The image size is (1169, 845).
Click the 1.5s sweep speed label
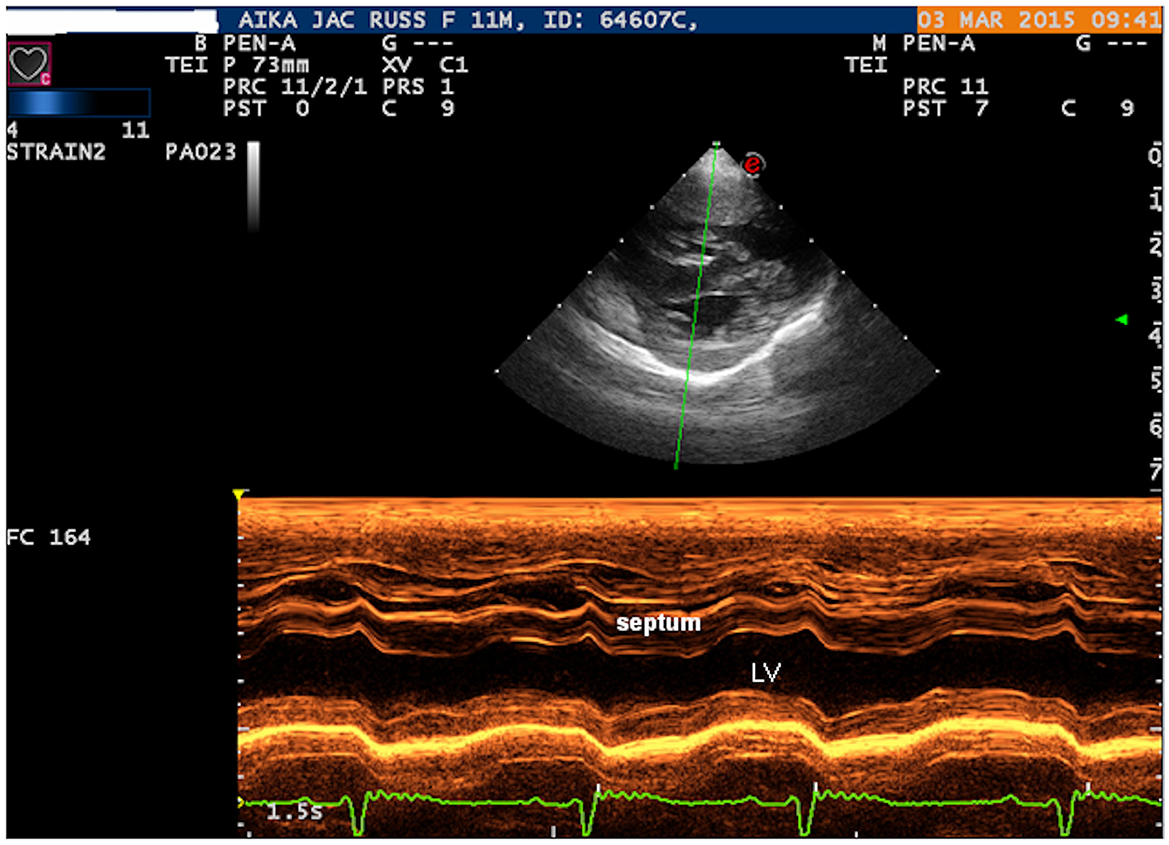(294, 812)
